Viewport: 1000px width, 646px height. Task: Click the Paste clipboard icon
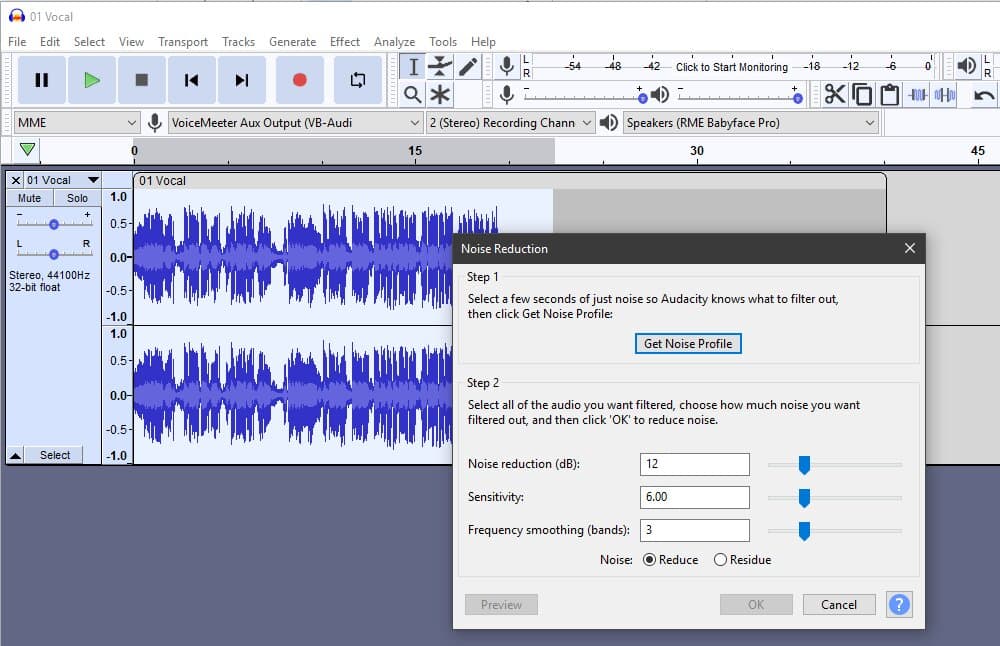[890, 94]
